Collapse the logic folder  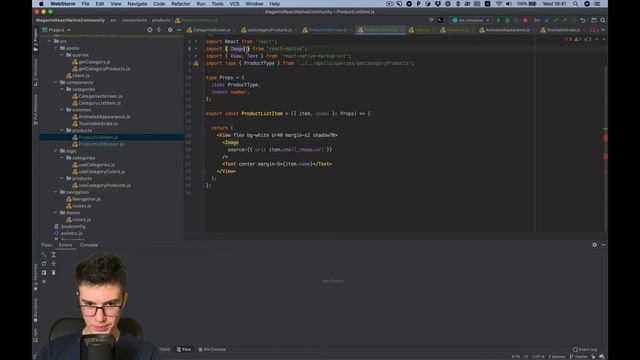click(x=56, y=151)
